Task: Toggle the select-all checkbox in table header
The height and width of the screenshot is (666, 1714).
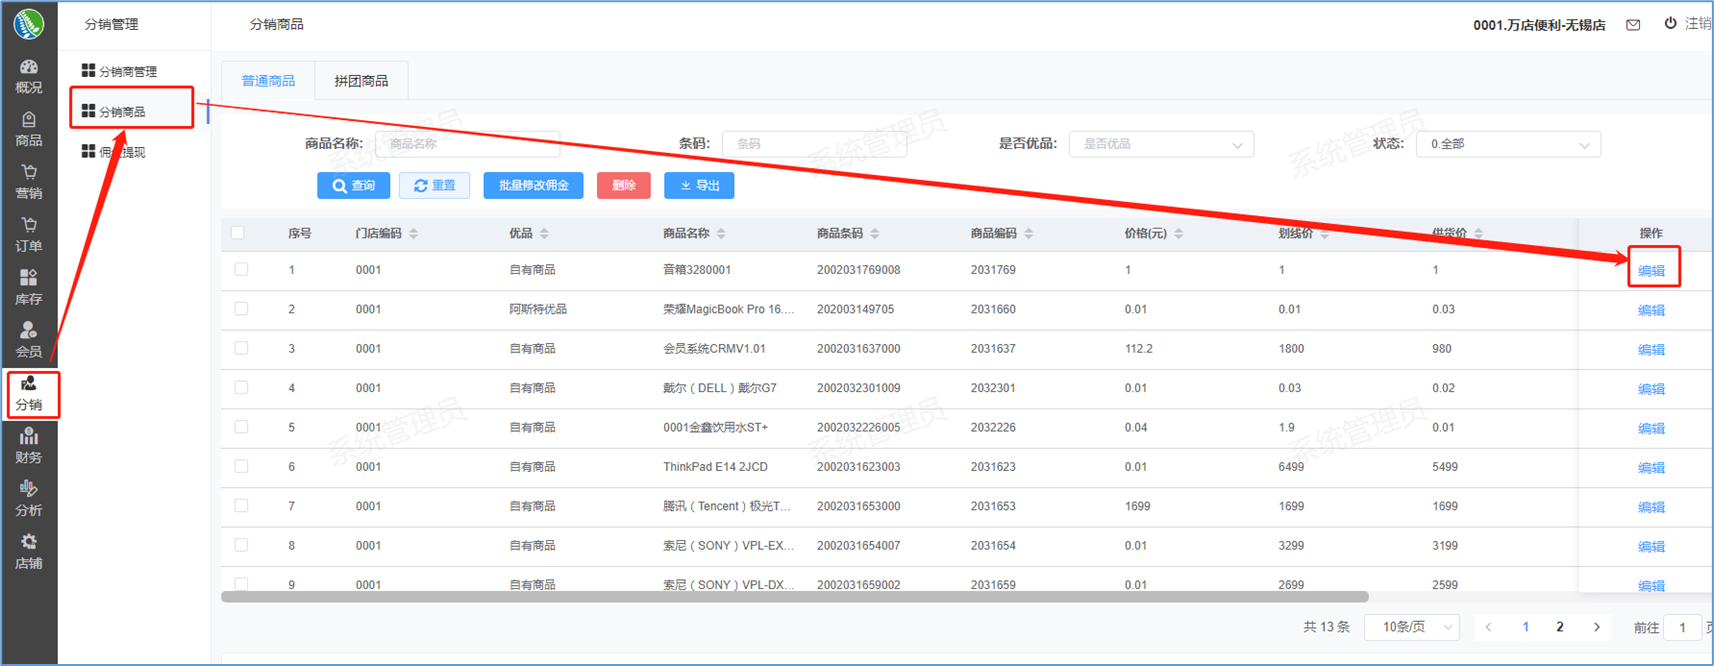Action: point(238,233)
